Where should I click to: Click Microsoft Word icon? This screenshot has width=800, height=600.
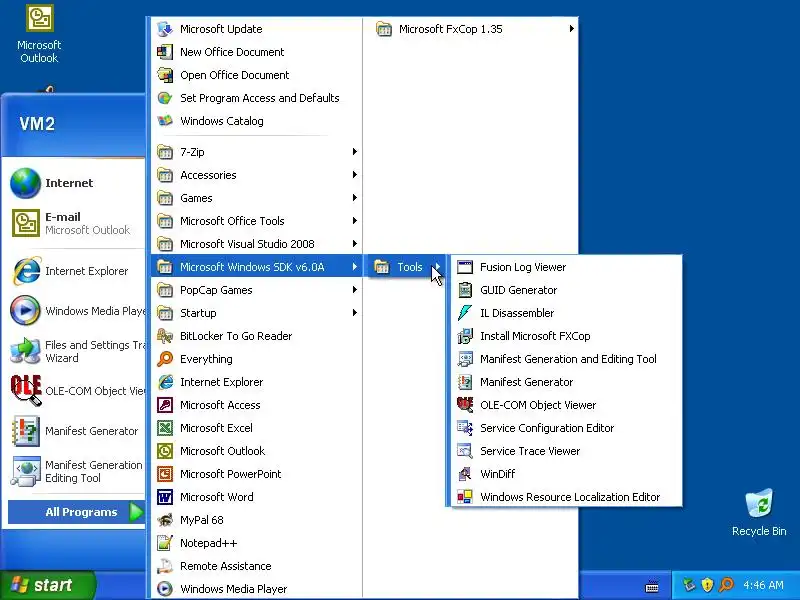(x=165, y=496)
